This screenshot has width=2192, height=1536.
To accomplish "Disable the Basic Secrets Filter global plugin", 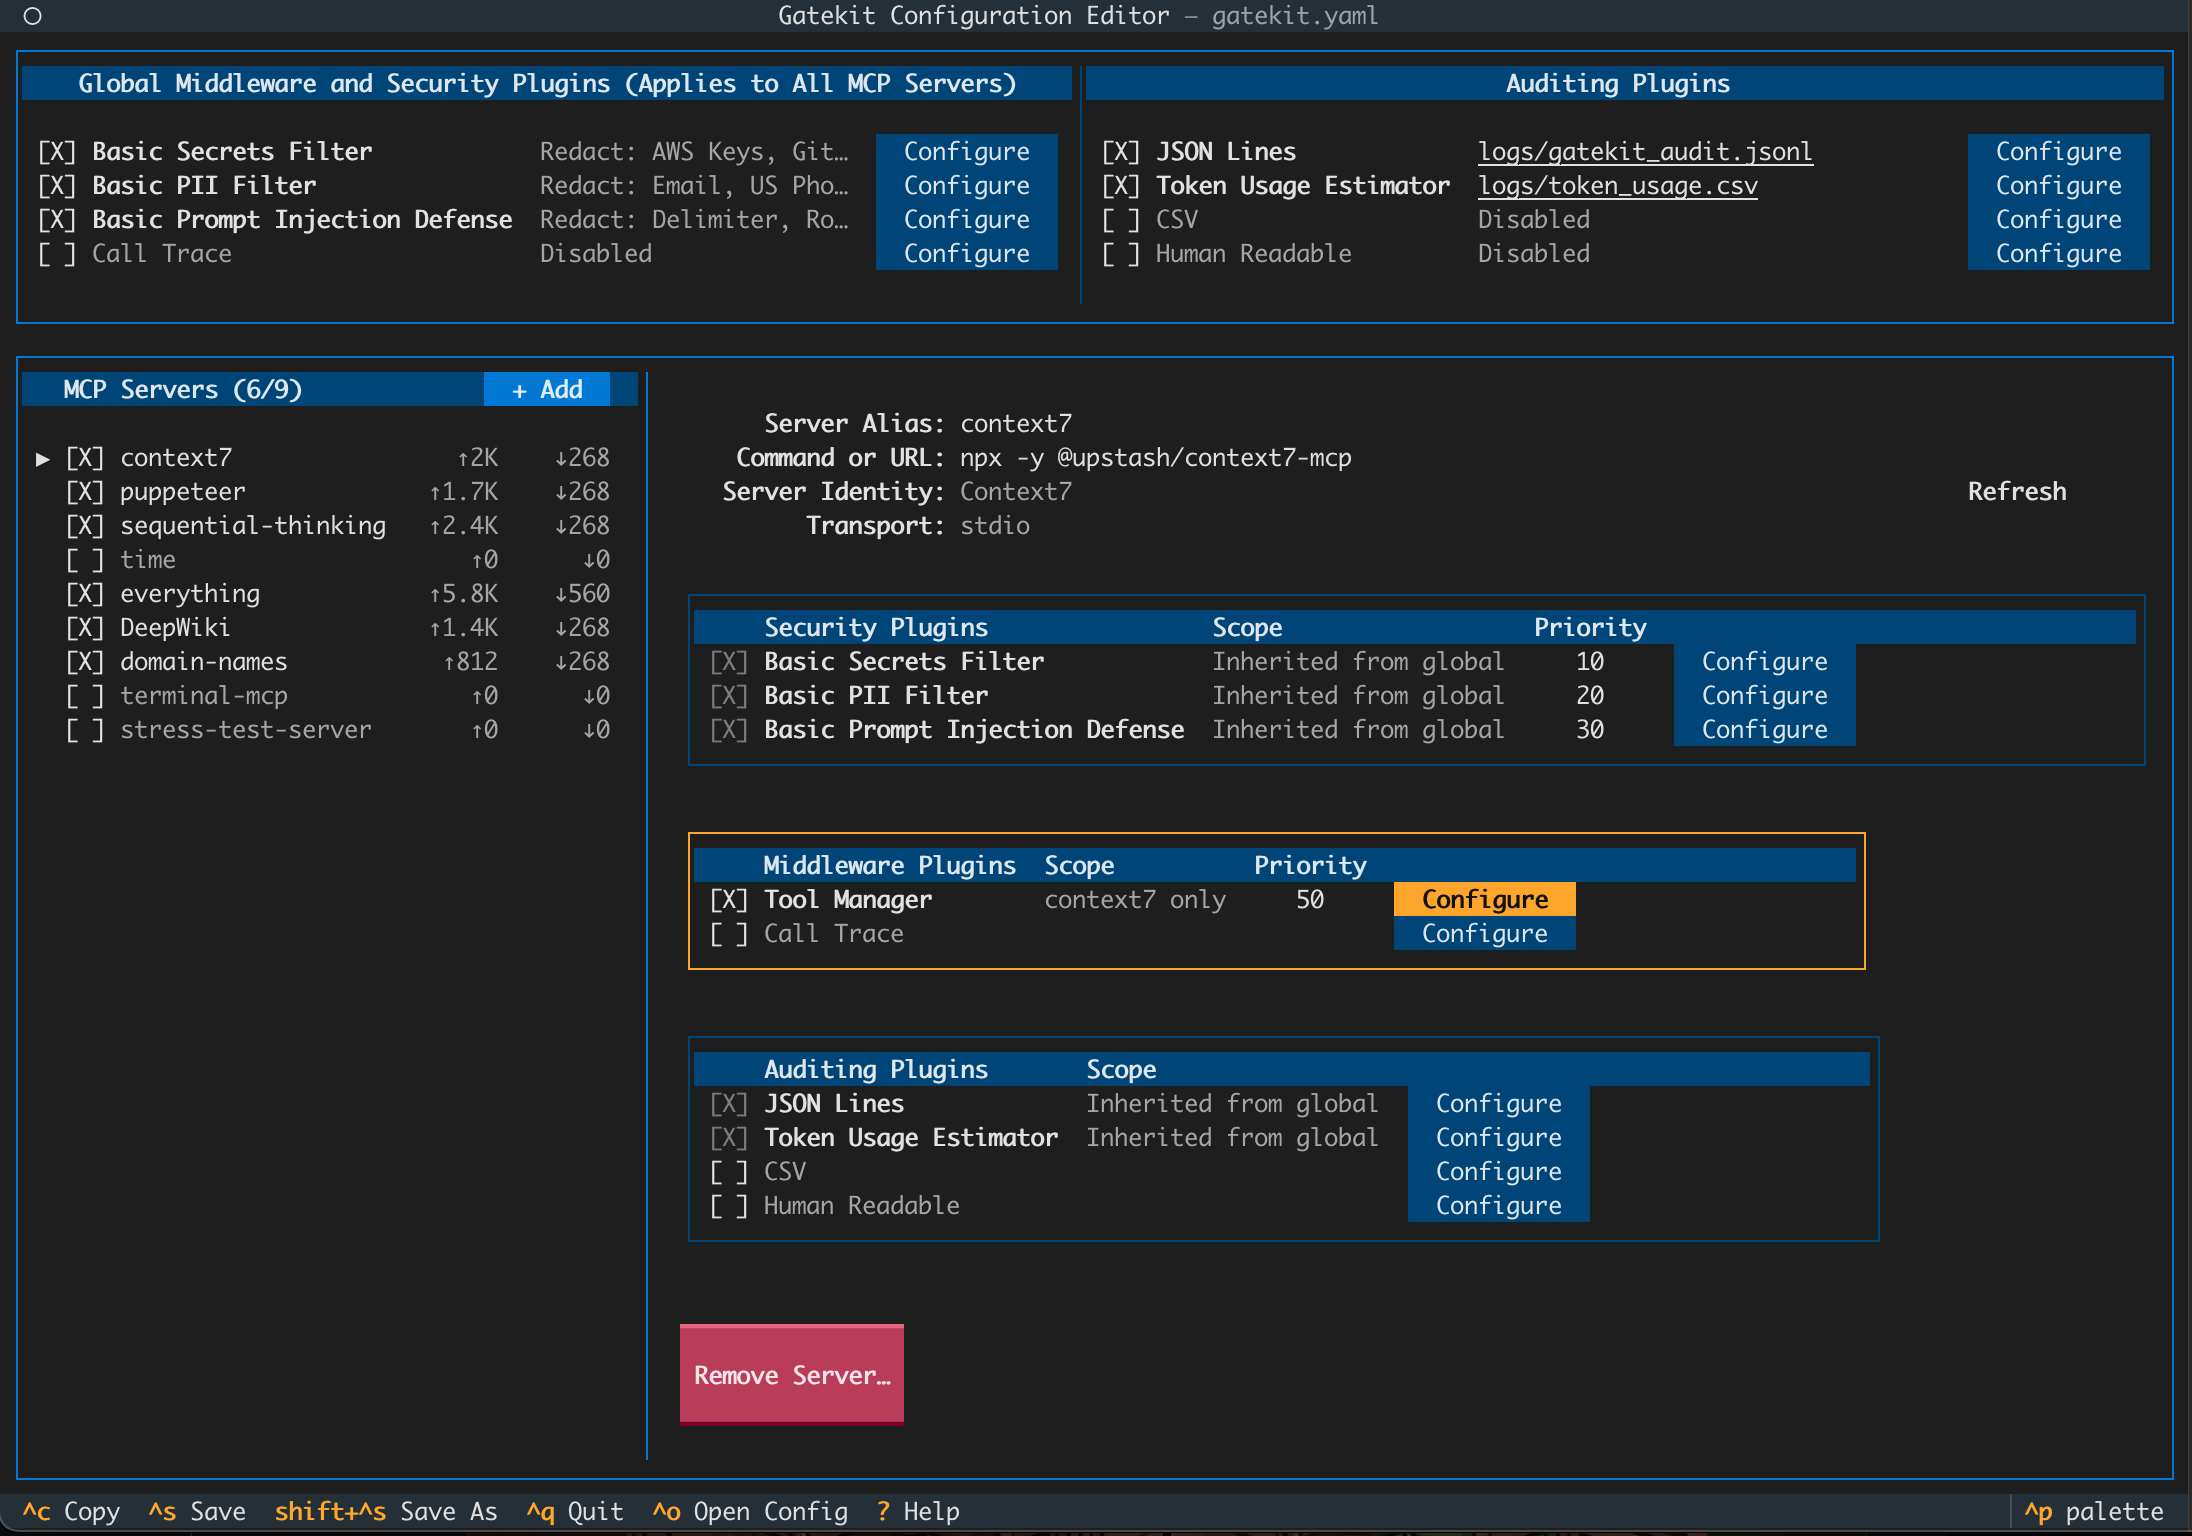I will (57, 151).
